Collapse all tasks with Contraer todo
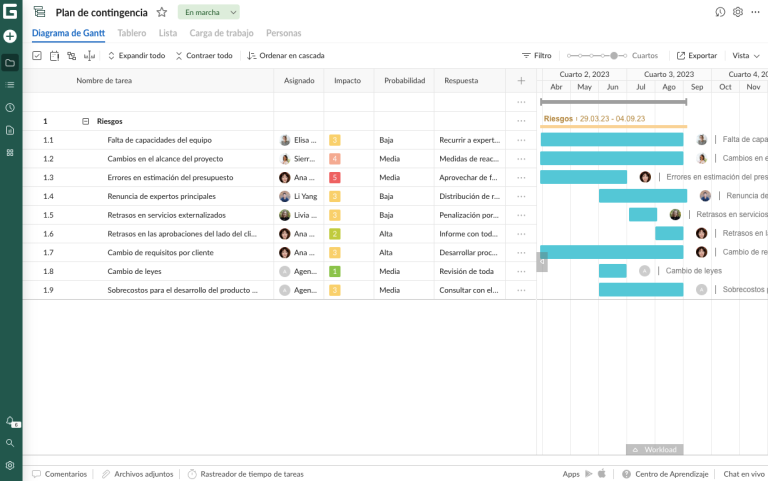The height and width of the screenshot is (481, 768). coord(203,56)
